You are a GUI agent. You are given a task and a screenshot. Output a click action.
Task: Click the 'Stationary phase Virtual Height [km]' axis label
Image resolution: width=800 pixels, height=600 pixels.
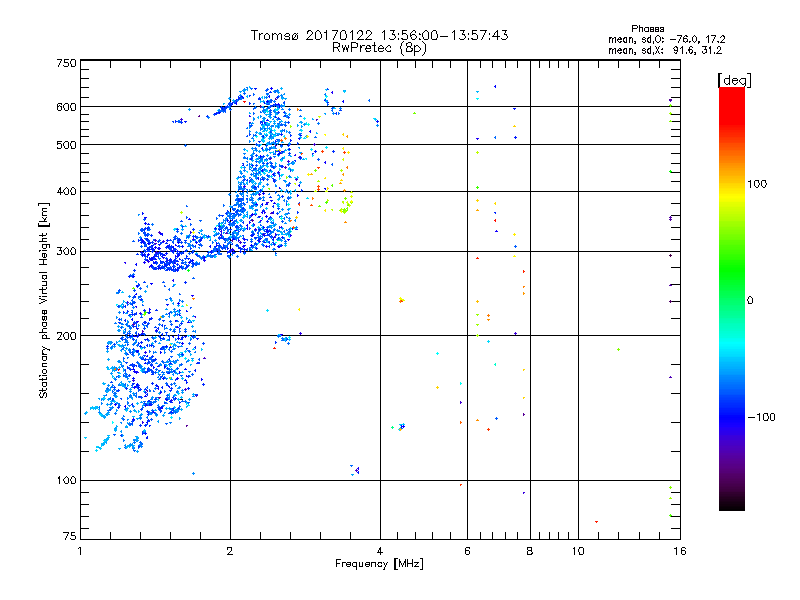44,301
